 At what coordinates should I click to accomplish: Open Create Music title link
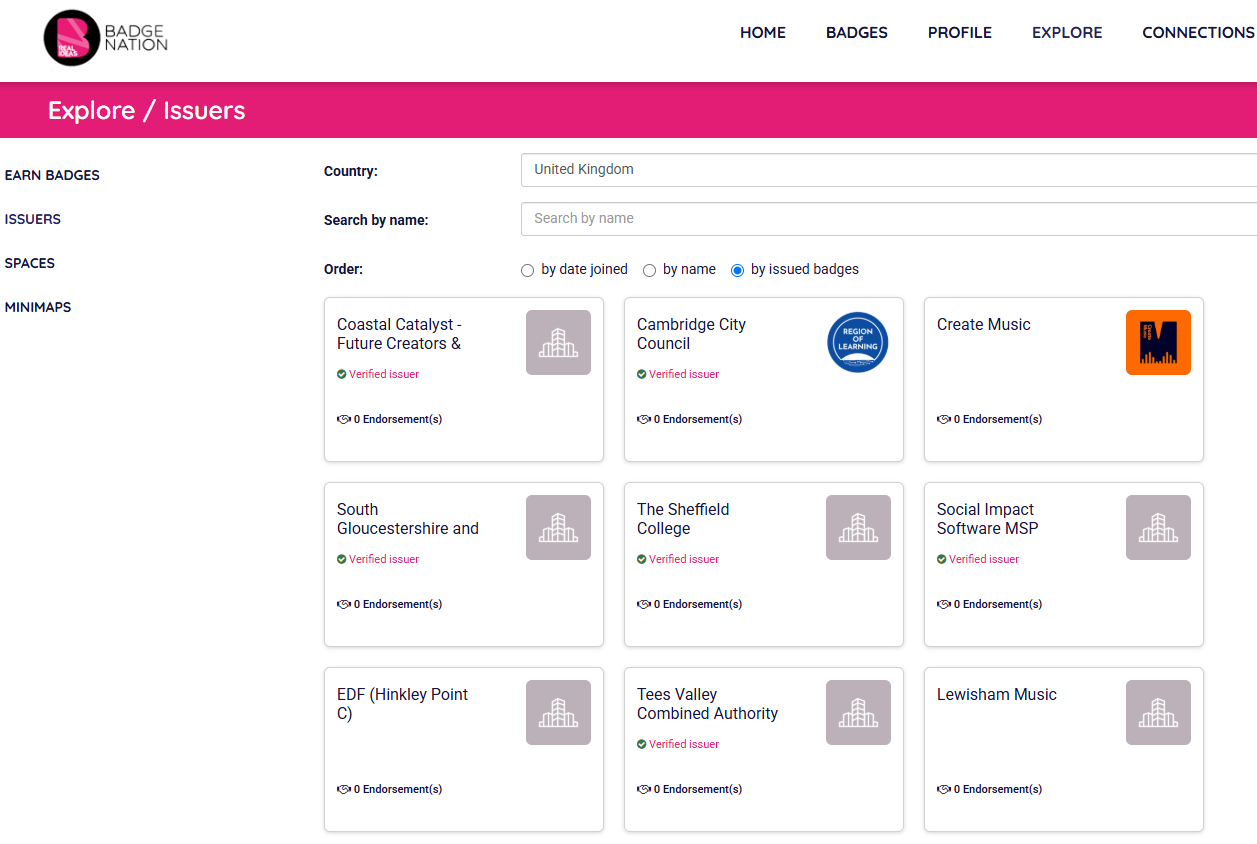(x=984, y=325)
